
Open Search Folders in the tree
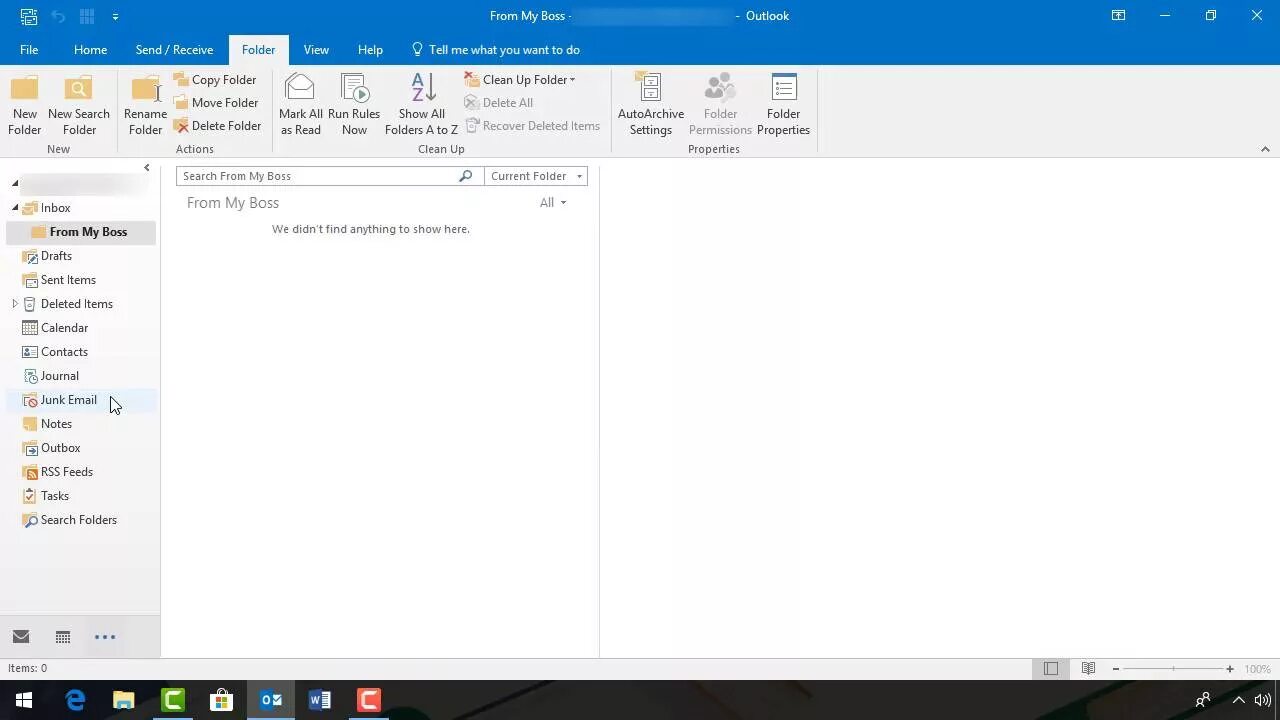click(78, 520)
